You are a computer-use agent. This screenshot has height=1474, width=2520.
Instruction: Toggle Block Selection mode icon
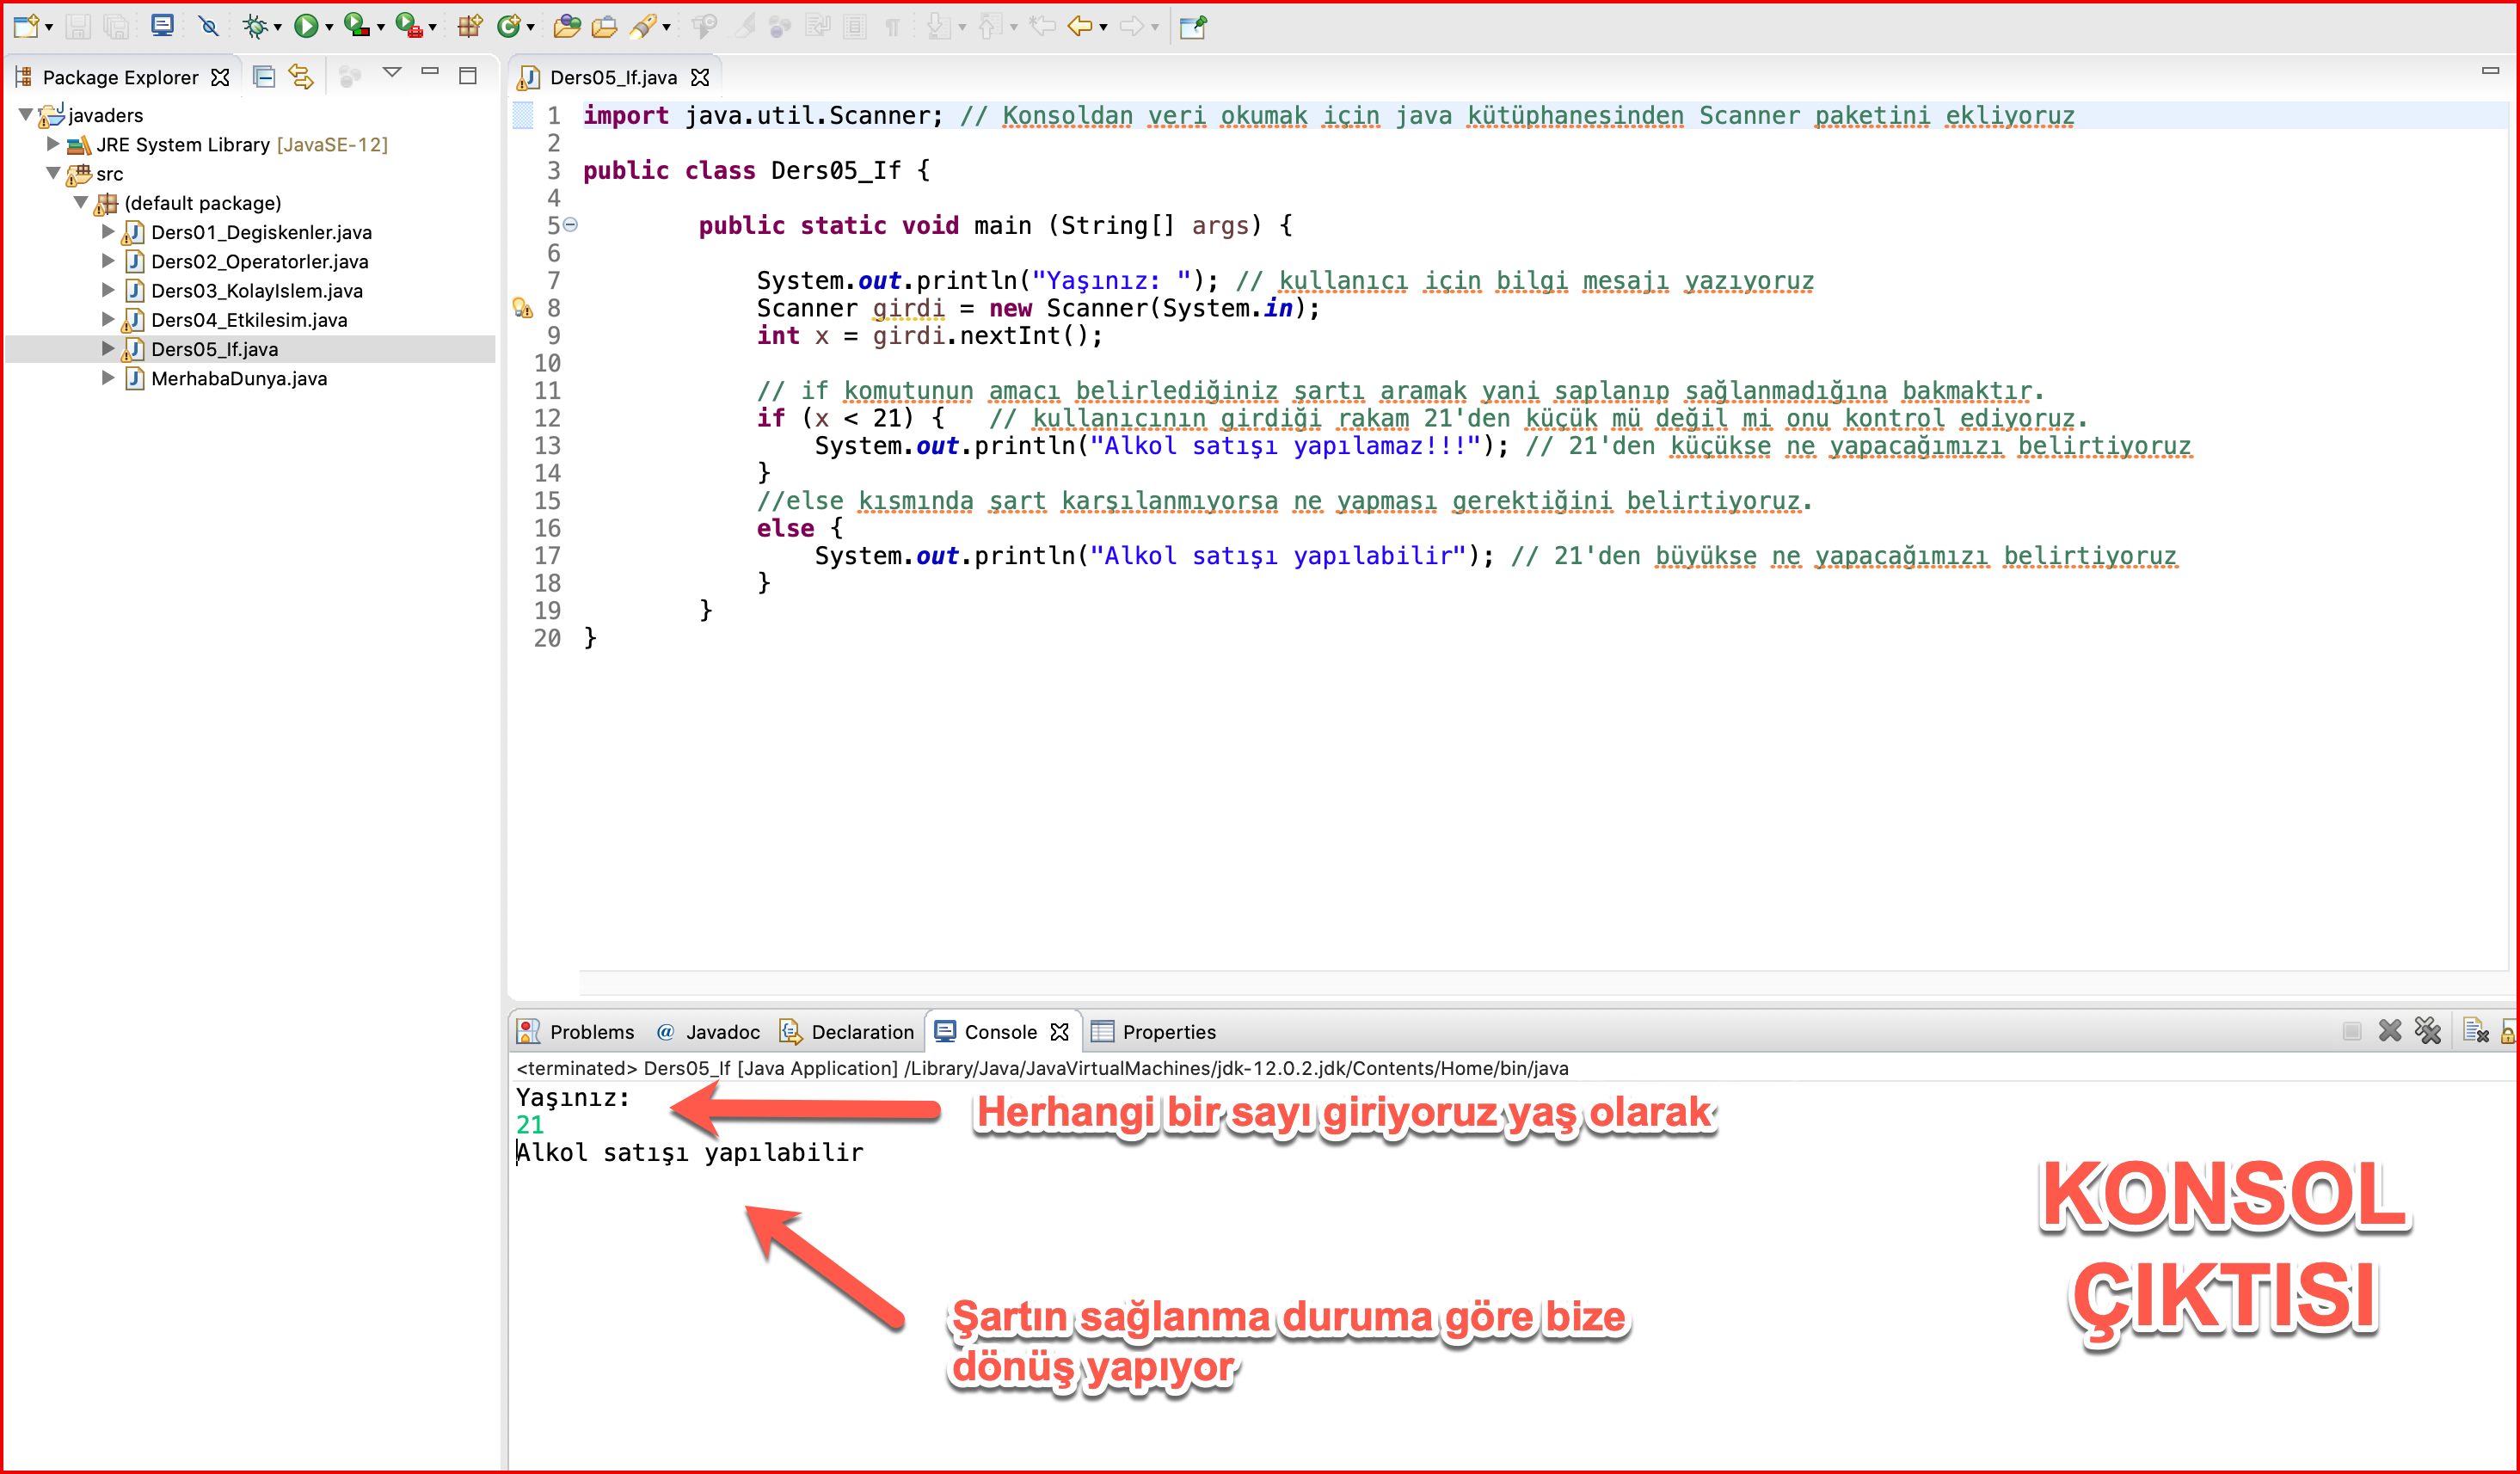854,26
